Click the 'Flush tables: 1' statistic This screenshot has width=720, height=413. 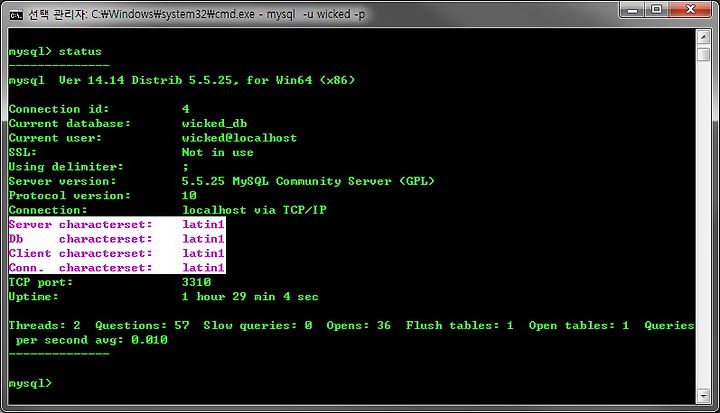point(459,325)
